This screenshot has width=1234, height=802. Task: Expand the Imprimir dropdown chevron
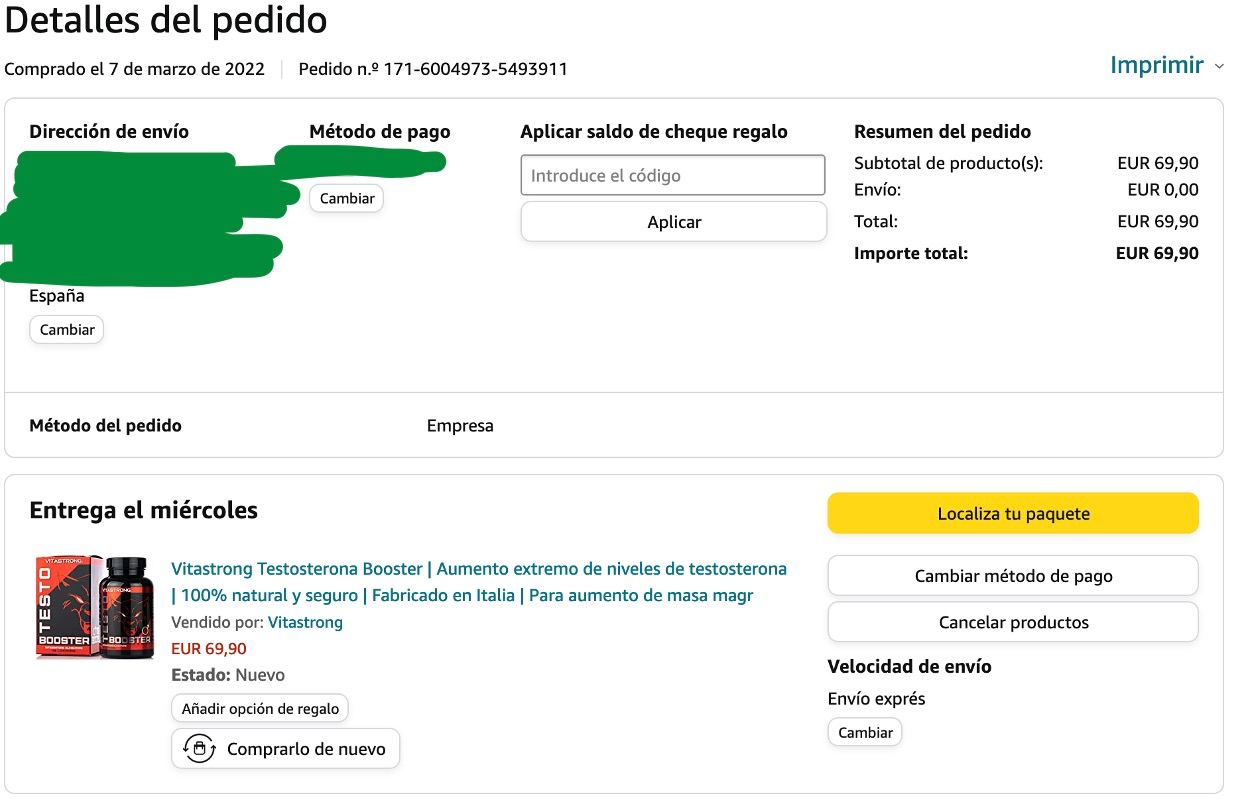coord(1218,66)
